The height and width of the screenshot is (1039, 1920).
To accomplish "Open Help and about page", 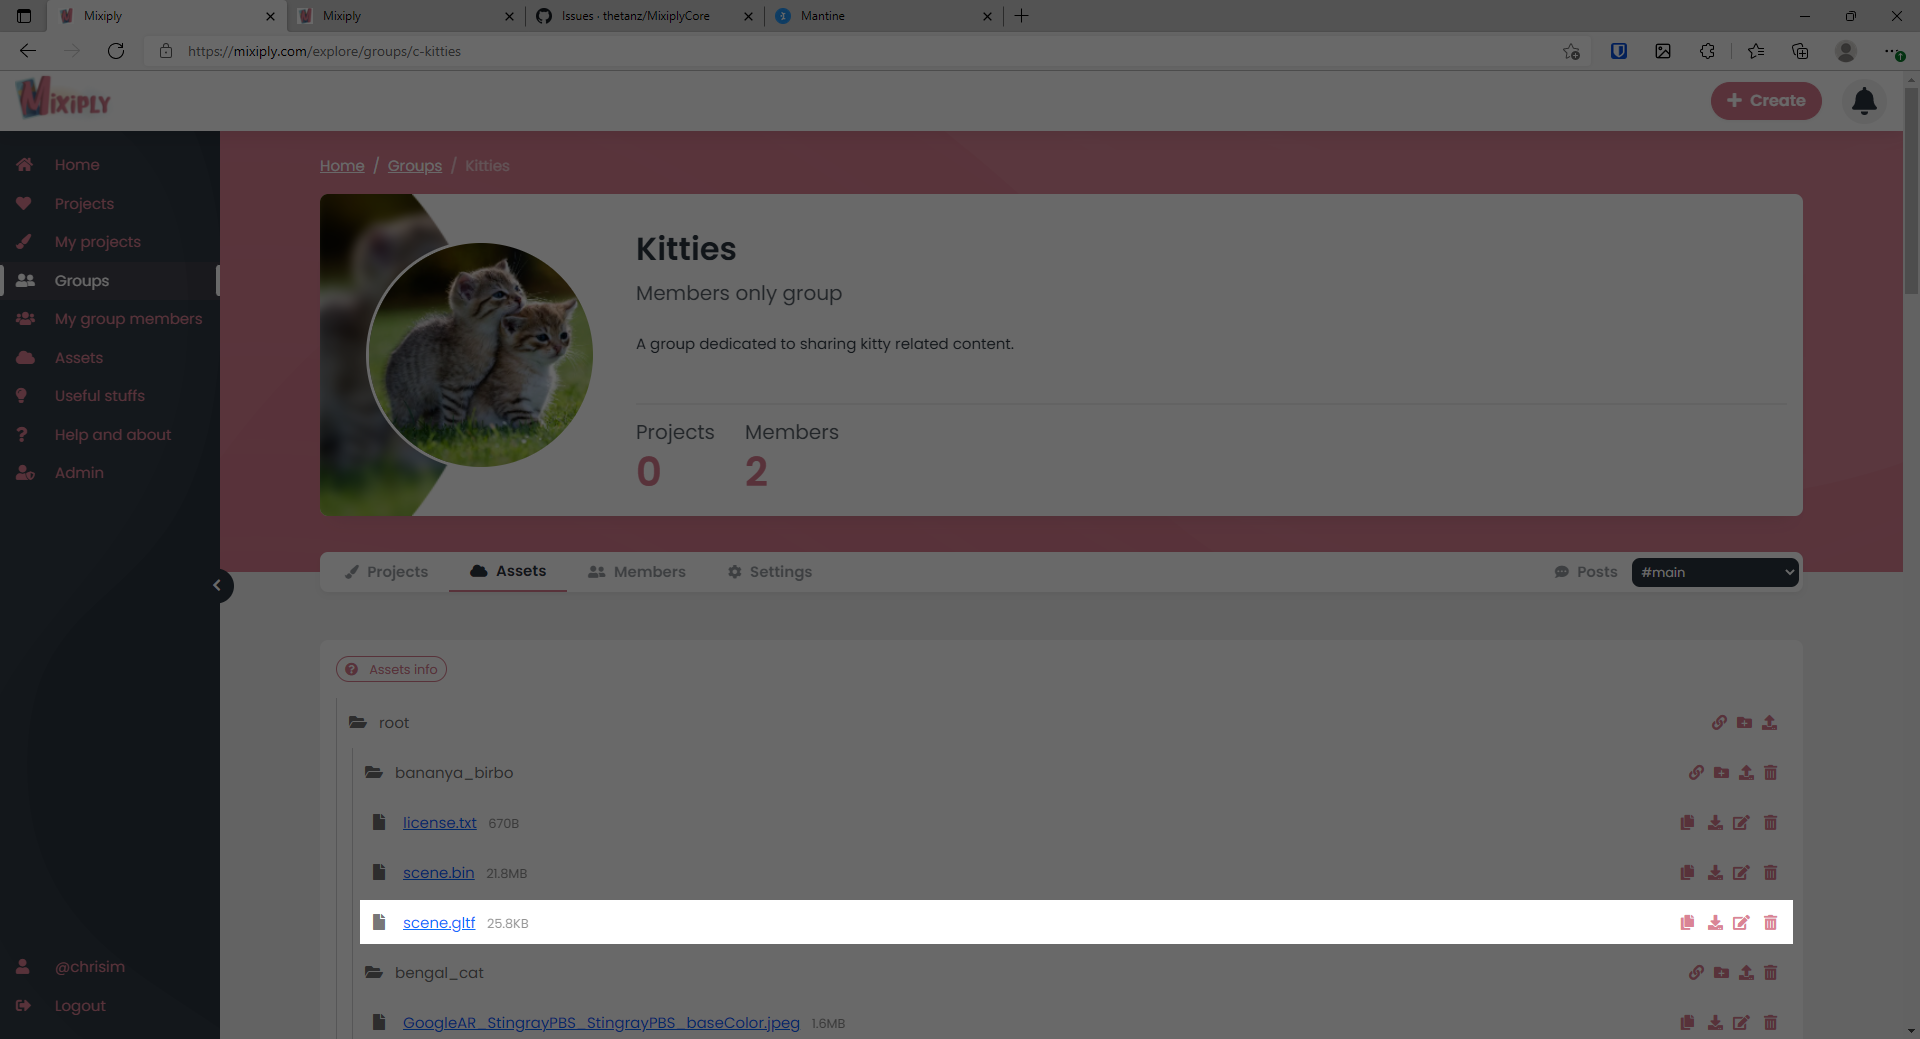I will click(x=113, y=435).
